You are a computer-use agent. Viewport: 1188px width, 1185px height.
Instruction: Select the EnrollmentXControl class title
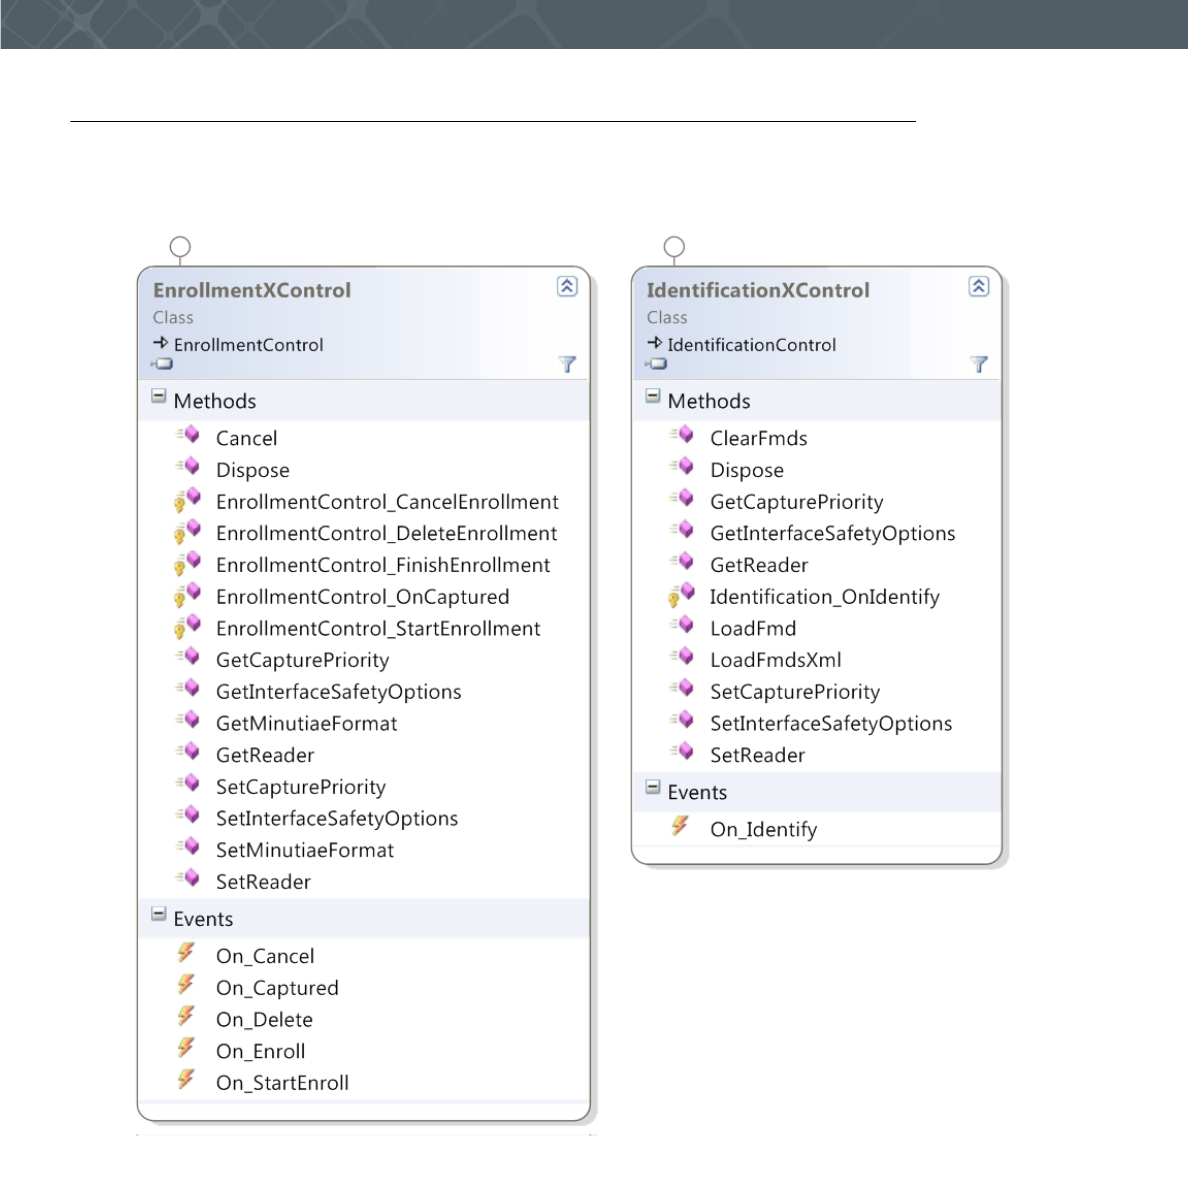pos(252,290)
